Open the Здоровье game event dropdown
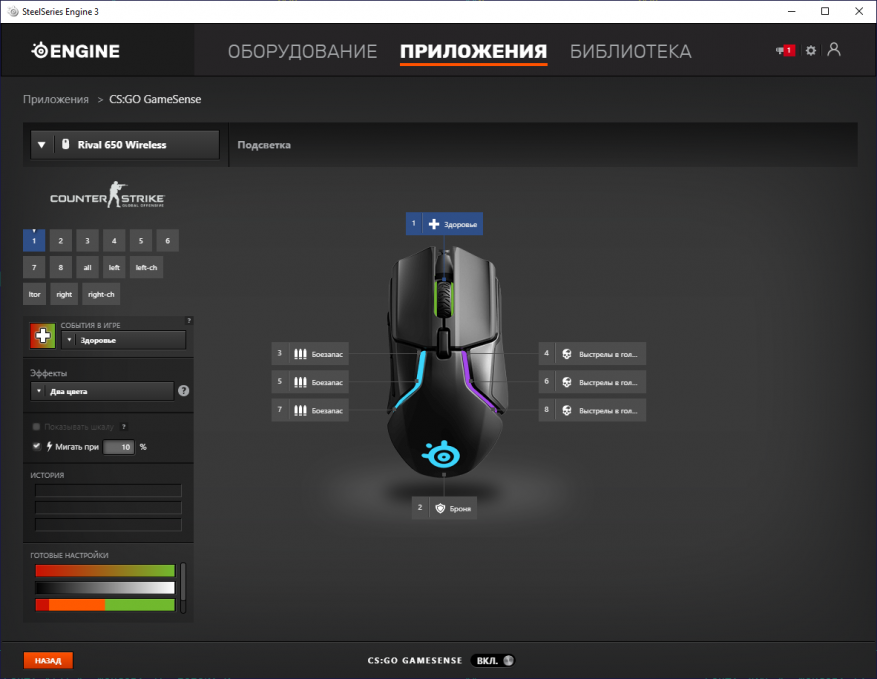Viewport: 877px width, 679px height. coord(124,340)
